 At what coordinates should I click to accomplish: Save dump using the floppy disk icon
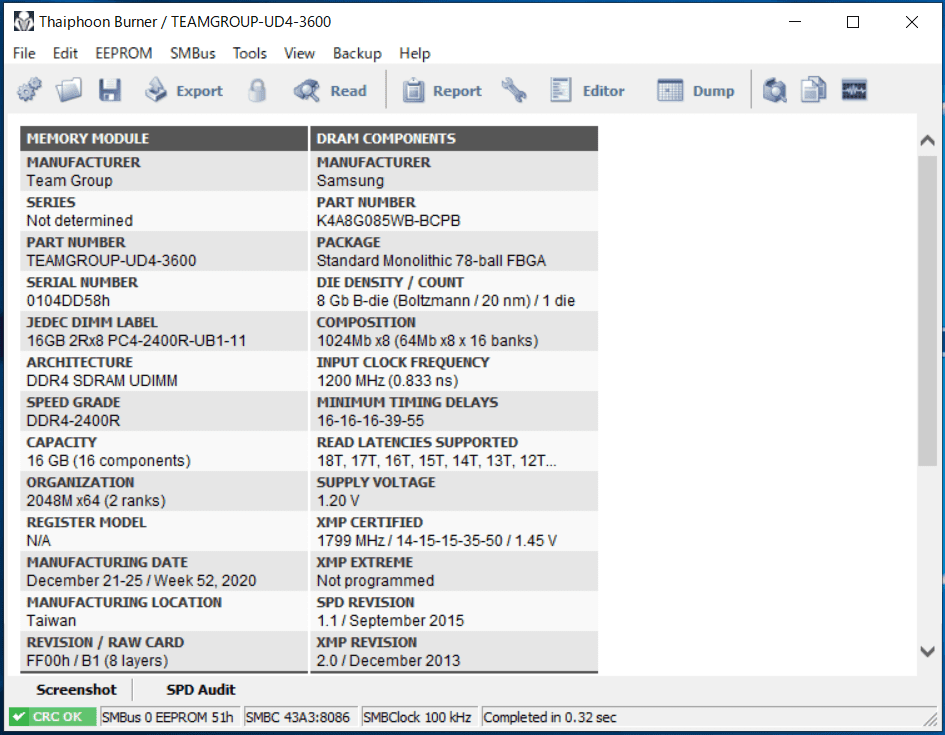(110, 90)
